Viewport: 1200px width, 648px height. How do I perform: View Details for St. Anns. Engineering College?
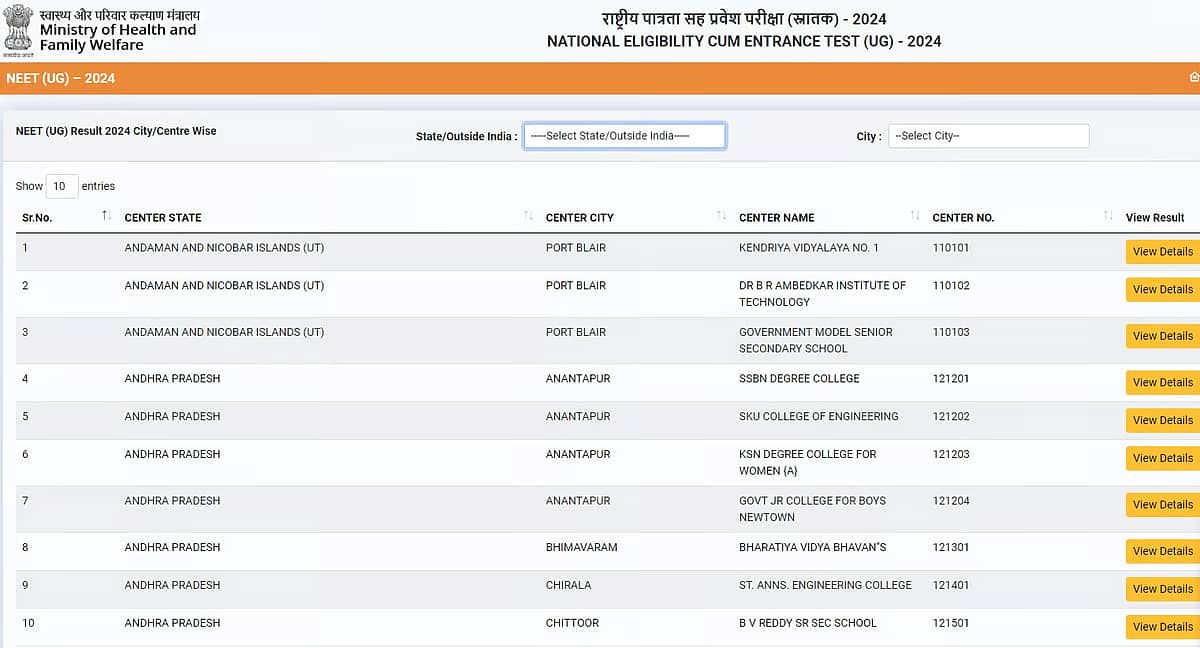1162,589
